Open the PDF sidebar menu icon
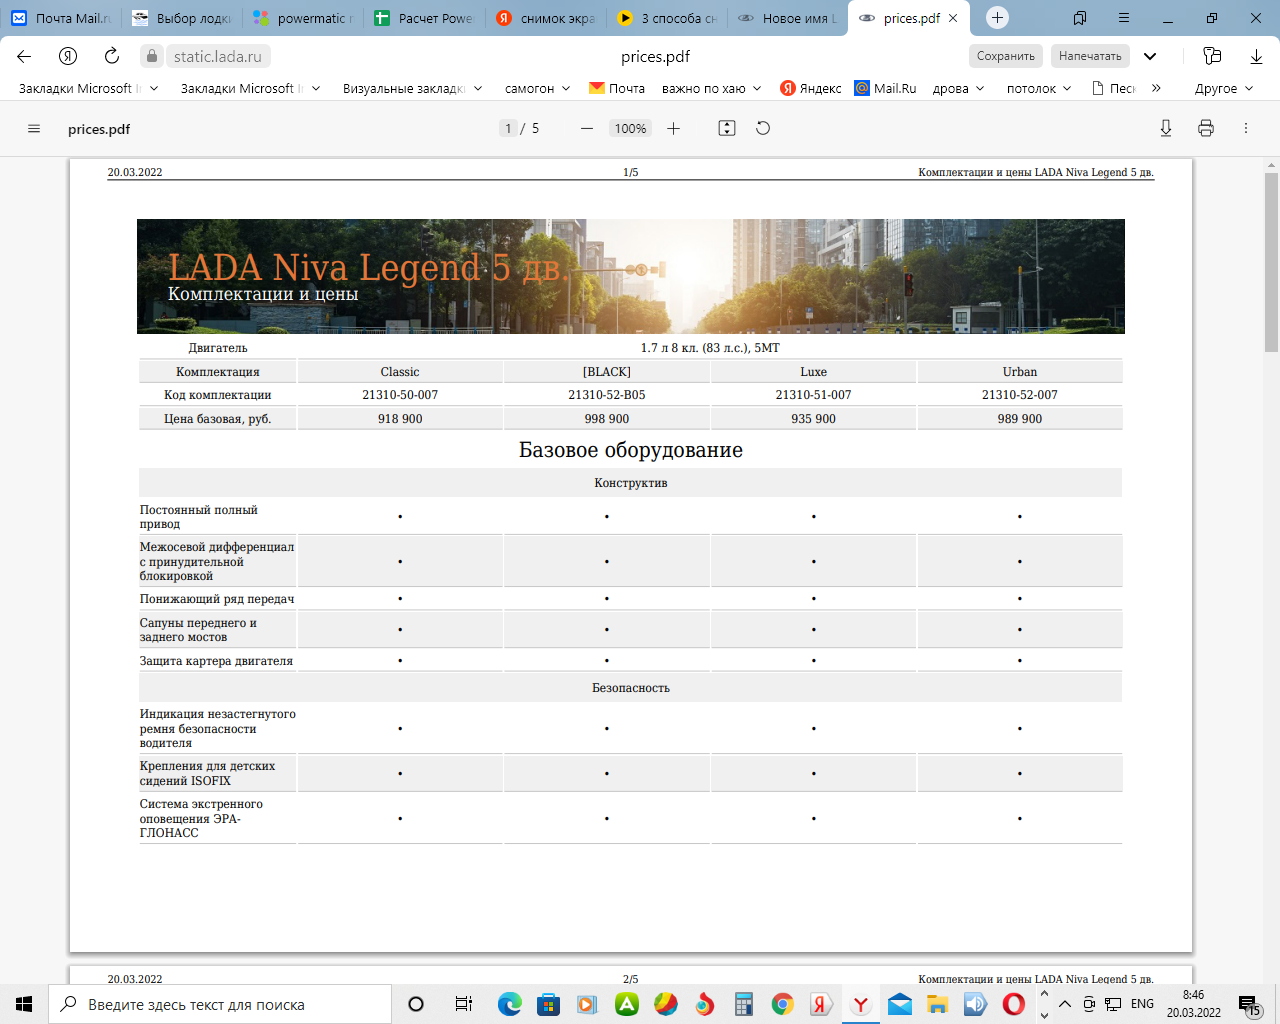The height and width of the screenshot is (1024, 1280). click(34, 129)
